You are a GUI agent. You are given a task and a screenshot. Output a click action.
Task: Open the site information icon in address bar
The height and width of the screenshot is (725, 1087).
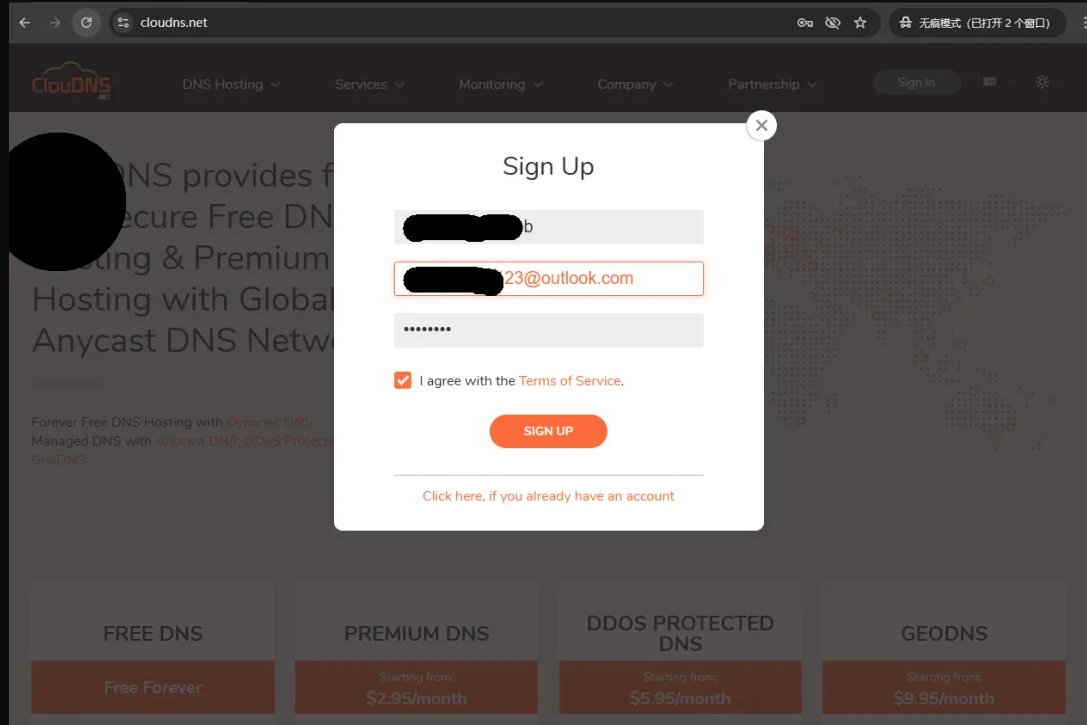123,23
